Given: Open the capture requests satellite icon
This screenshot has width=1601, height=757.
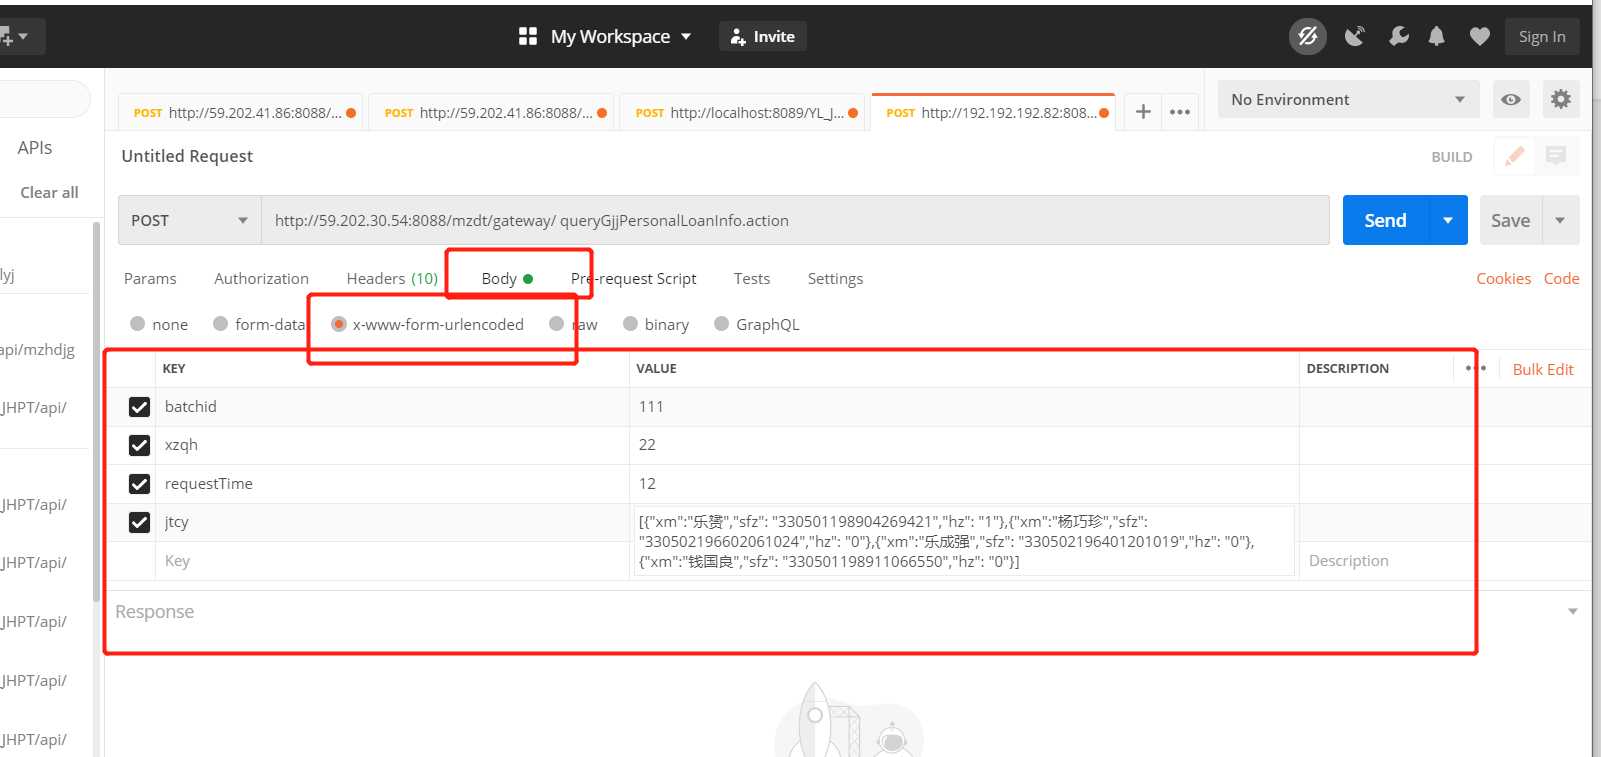Looking at the screenshot, I should point(1355,37).
